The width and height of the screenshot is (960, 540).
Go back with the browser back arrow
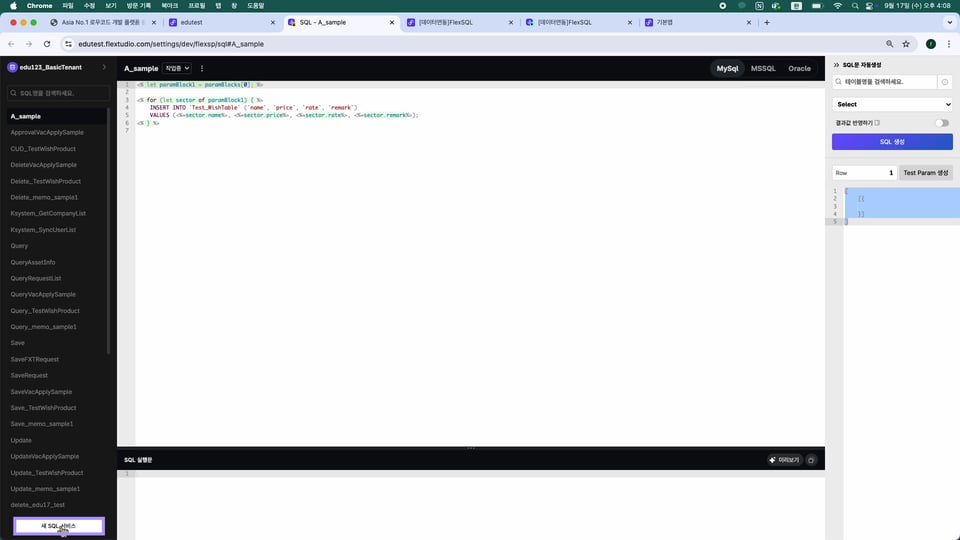pos(11,44)
